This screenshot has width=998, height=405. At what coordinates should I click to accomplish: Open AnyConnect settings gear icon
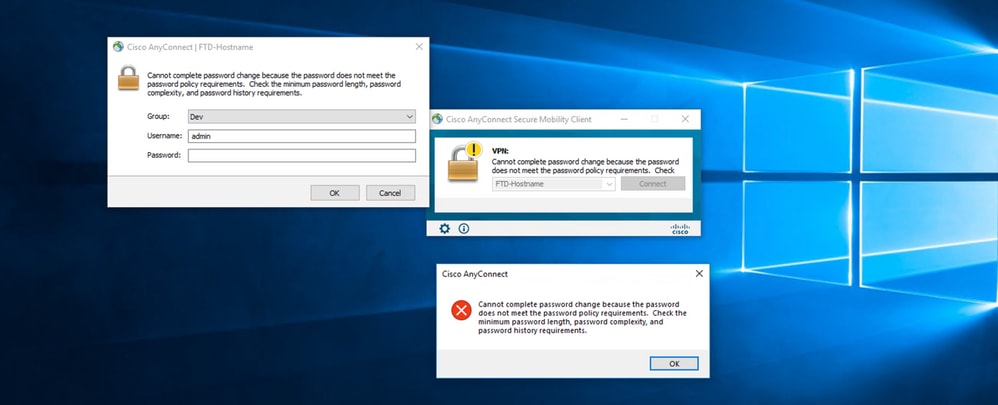click(x=444, y=229)
